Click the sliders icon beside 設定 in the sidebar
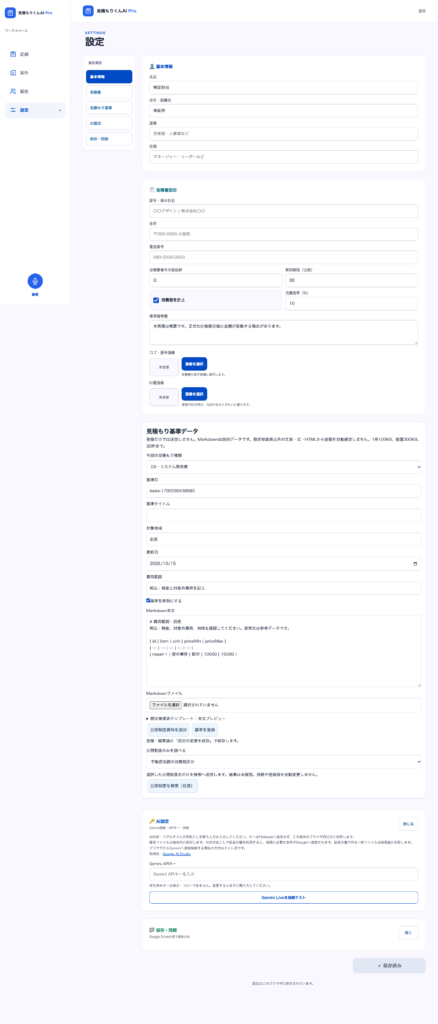The image size is (438, 1024). 13,110
